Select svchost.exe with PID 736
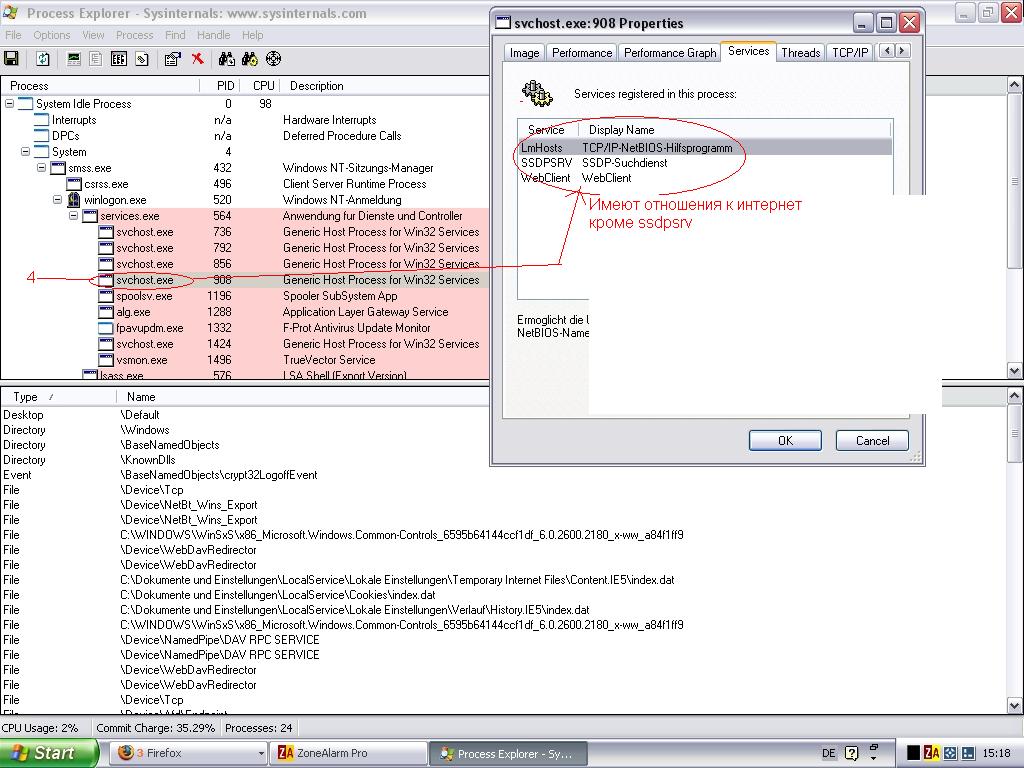The width and height of the screenshot is (1024, 768). 245,232
